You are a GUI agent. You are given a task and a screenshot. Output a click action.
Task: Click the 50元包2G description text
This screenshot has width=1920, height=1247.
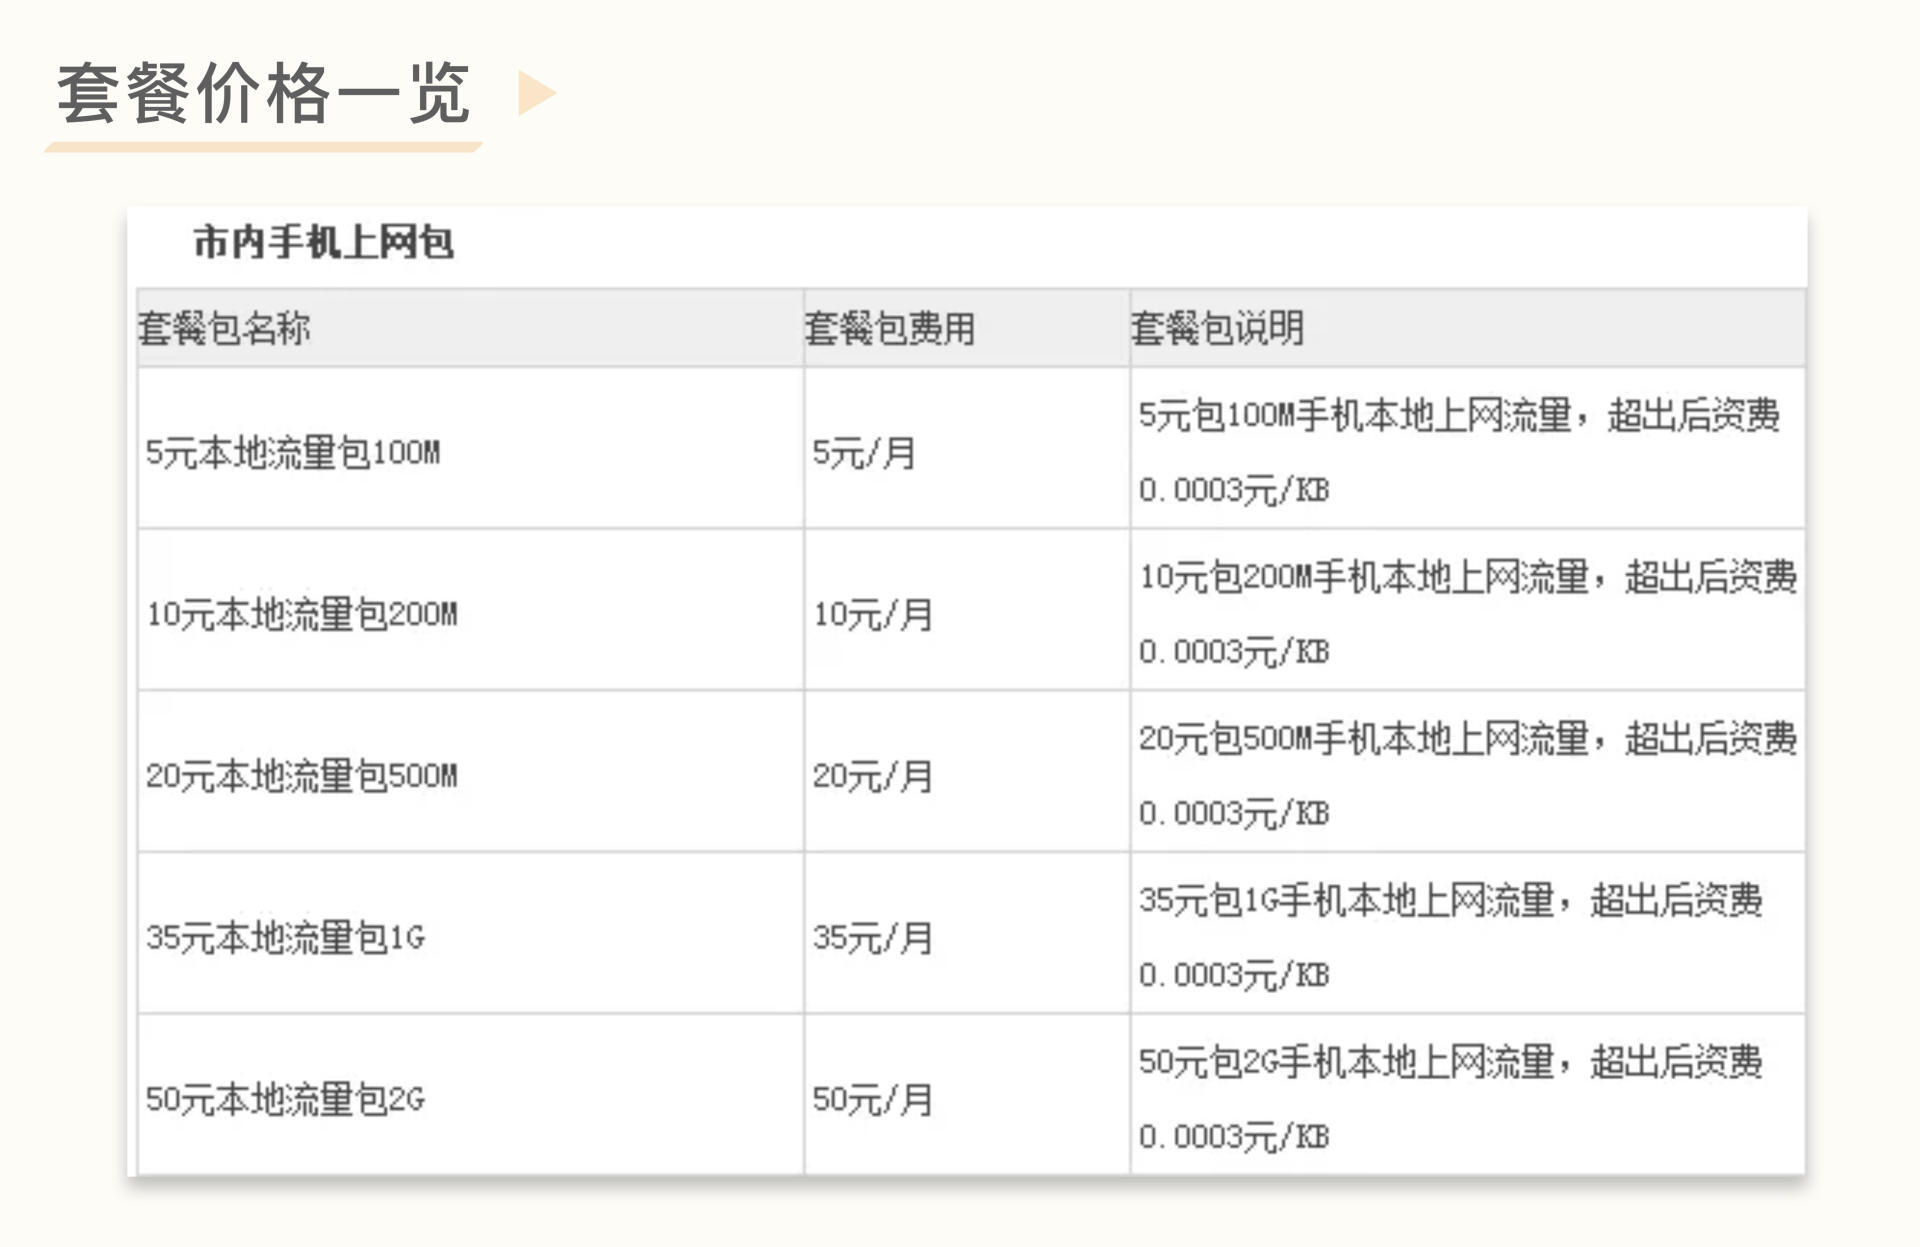[1450, 1062]
